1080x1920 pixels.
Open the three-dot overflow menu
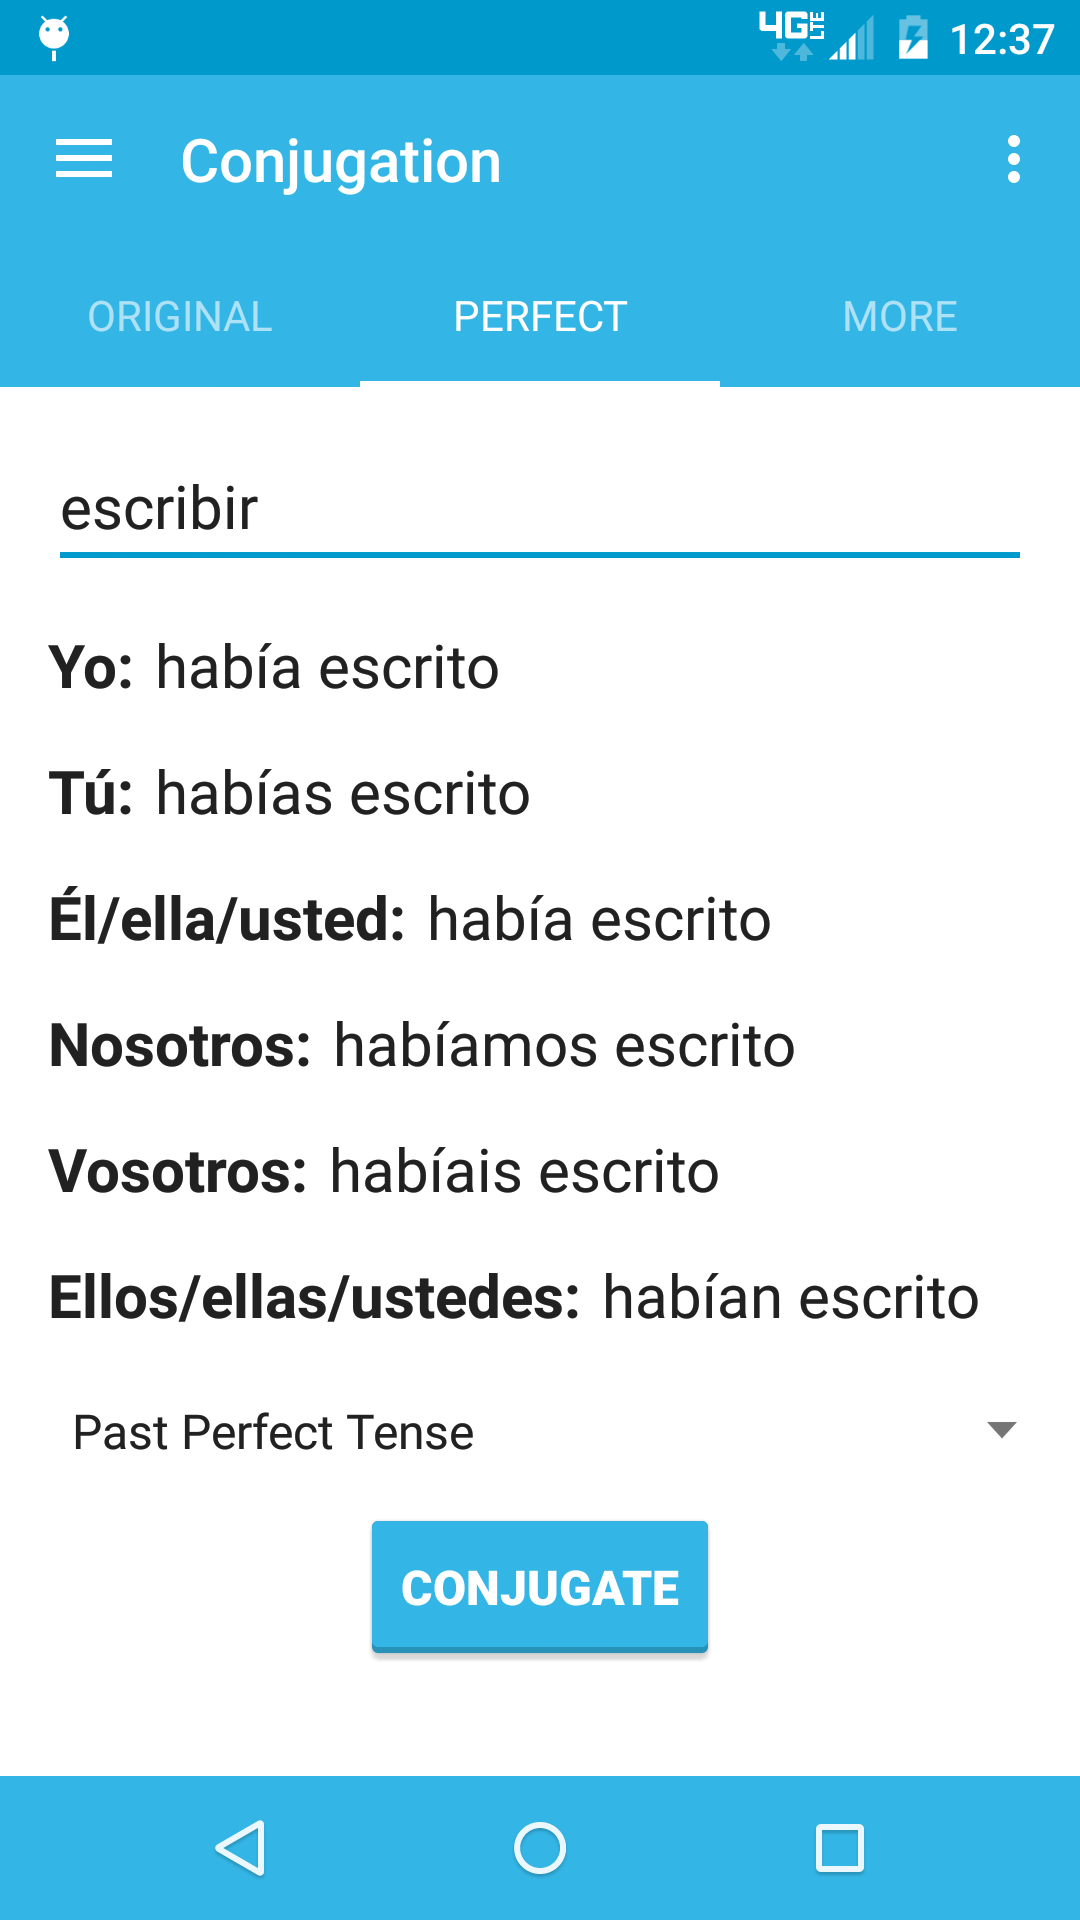pyautogui.click(x=1013, y=160)
